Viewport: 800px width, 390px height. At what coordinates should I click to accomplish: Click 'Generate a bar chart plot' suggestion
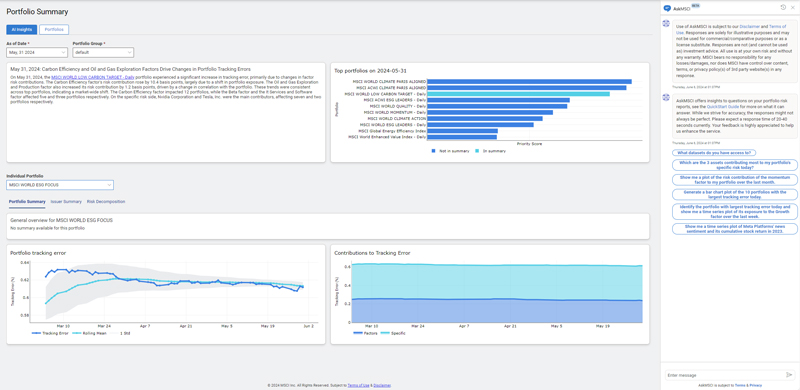coord(735,194)
